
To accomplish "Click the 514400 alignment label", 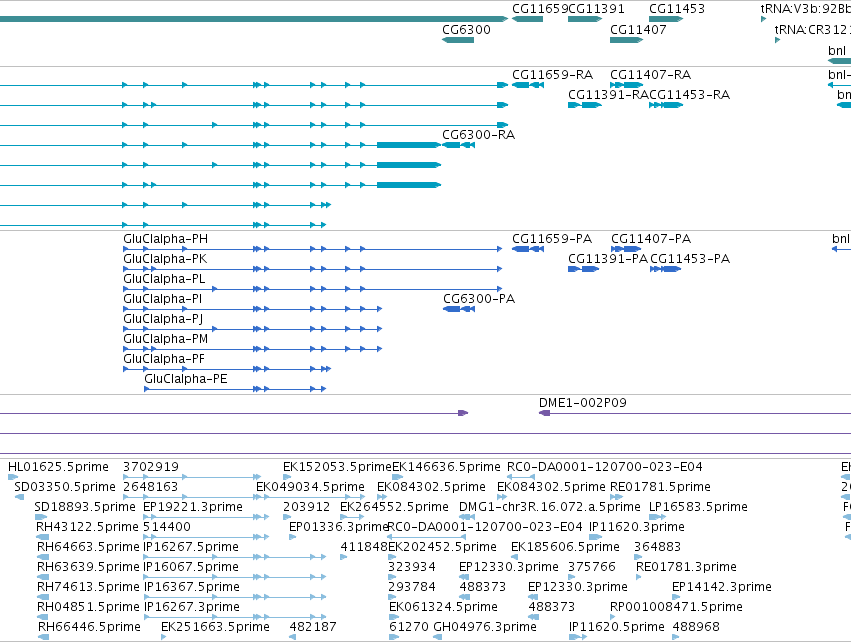I will (167, 527).
